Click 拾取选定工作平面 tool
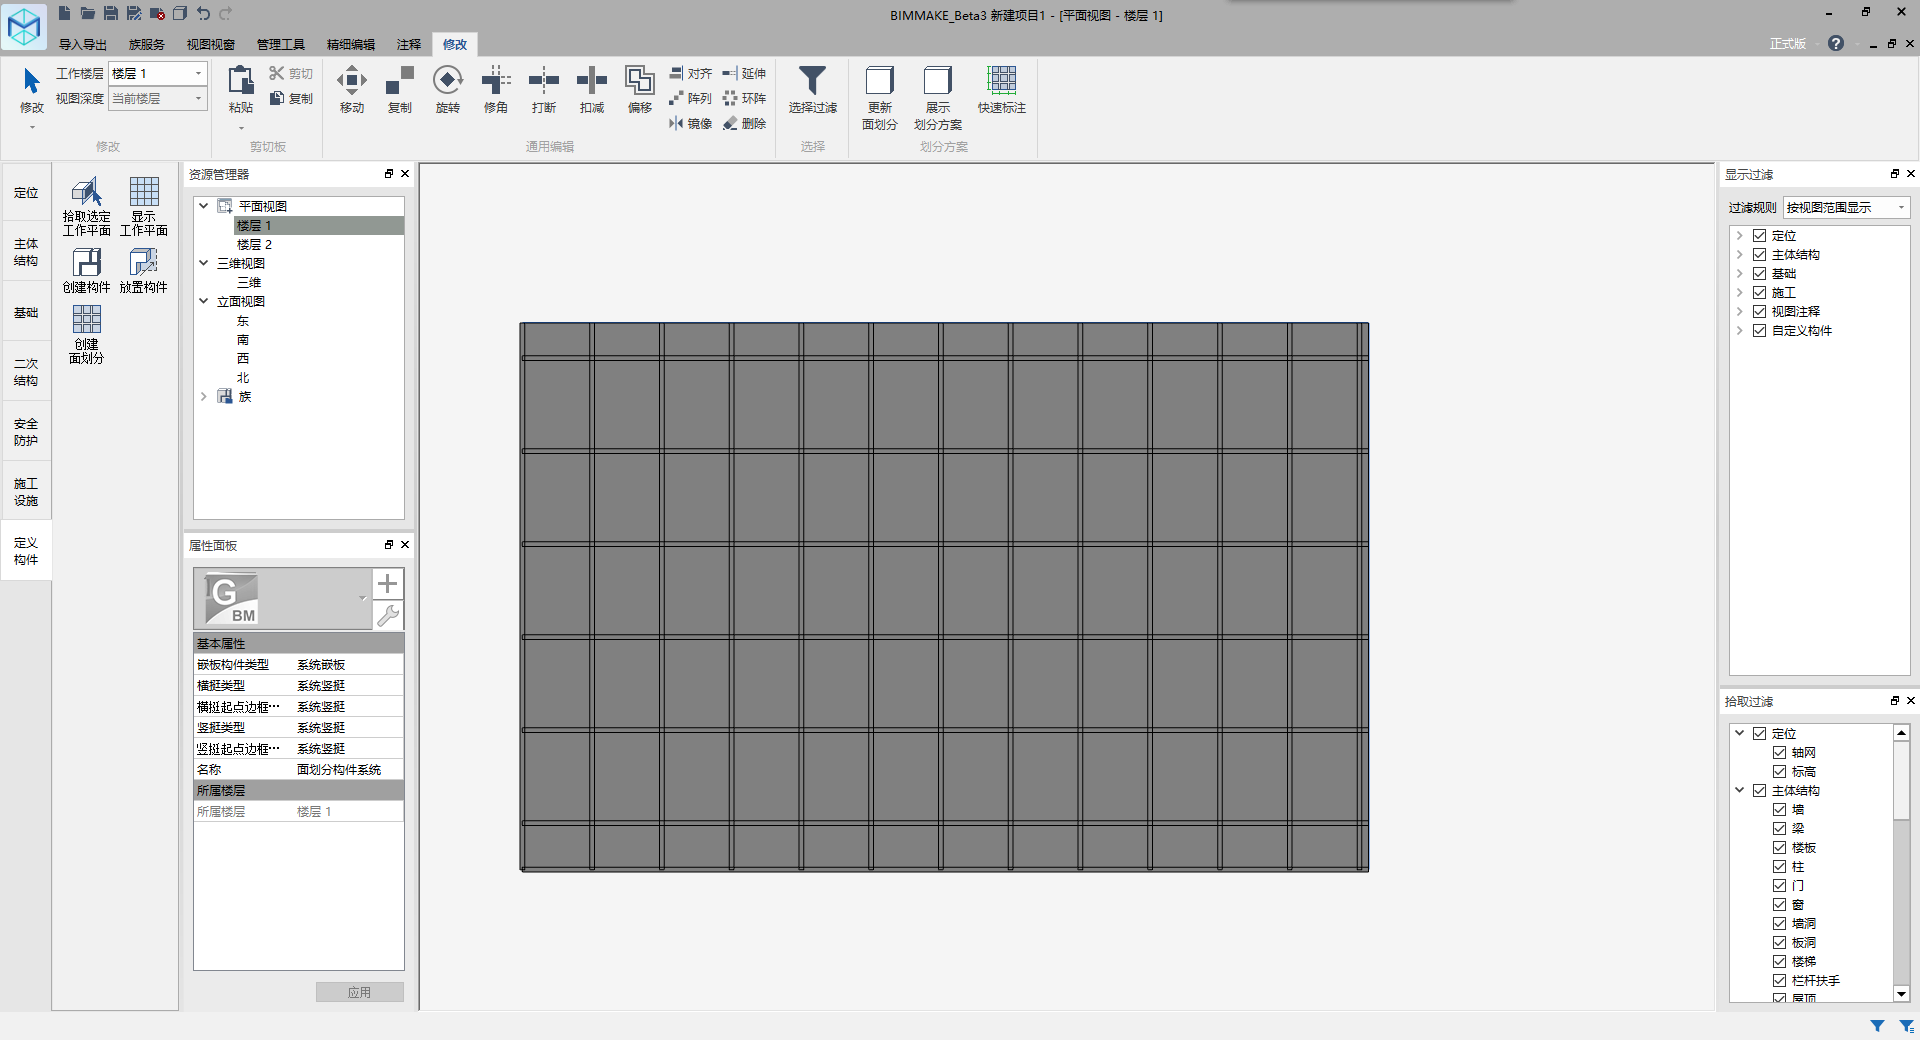1920x1040 pixels. (x=87, y=206)
